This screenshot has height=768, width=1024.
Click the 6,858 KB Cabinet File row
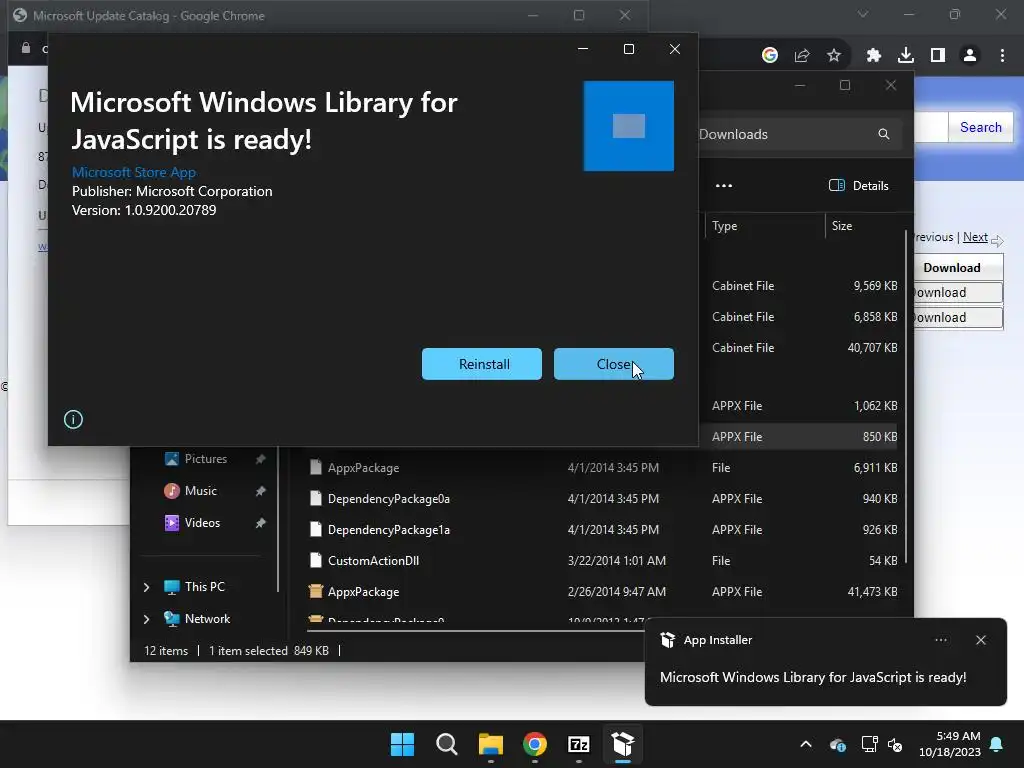[x=798, y=317]
